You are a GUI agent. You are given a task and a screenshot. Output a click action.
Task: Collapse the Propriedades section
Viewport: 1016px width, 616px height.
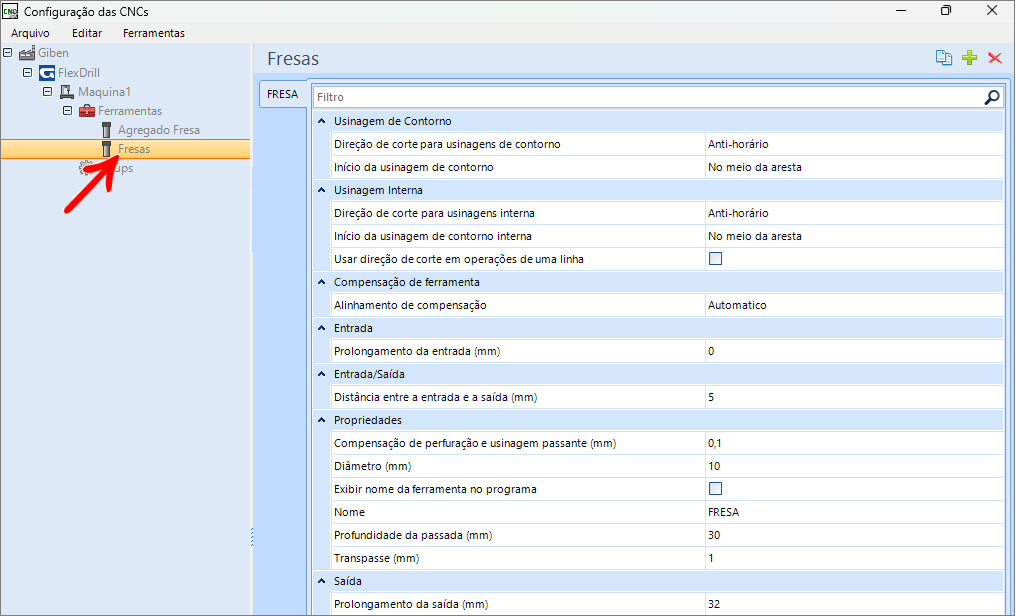click(321, 420)
